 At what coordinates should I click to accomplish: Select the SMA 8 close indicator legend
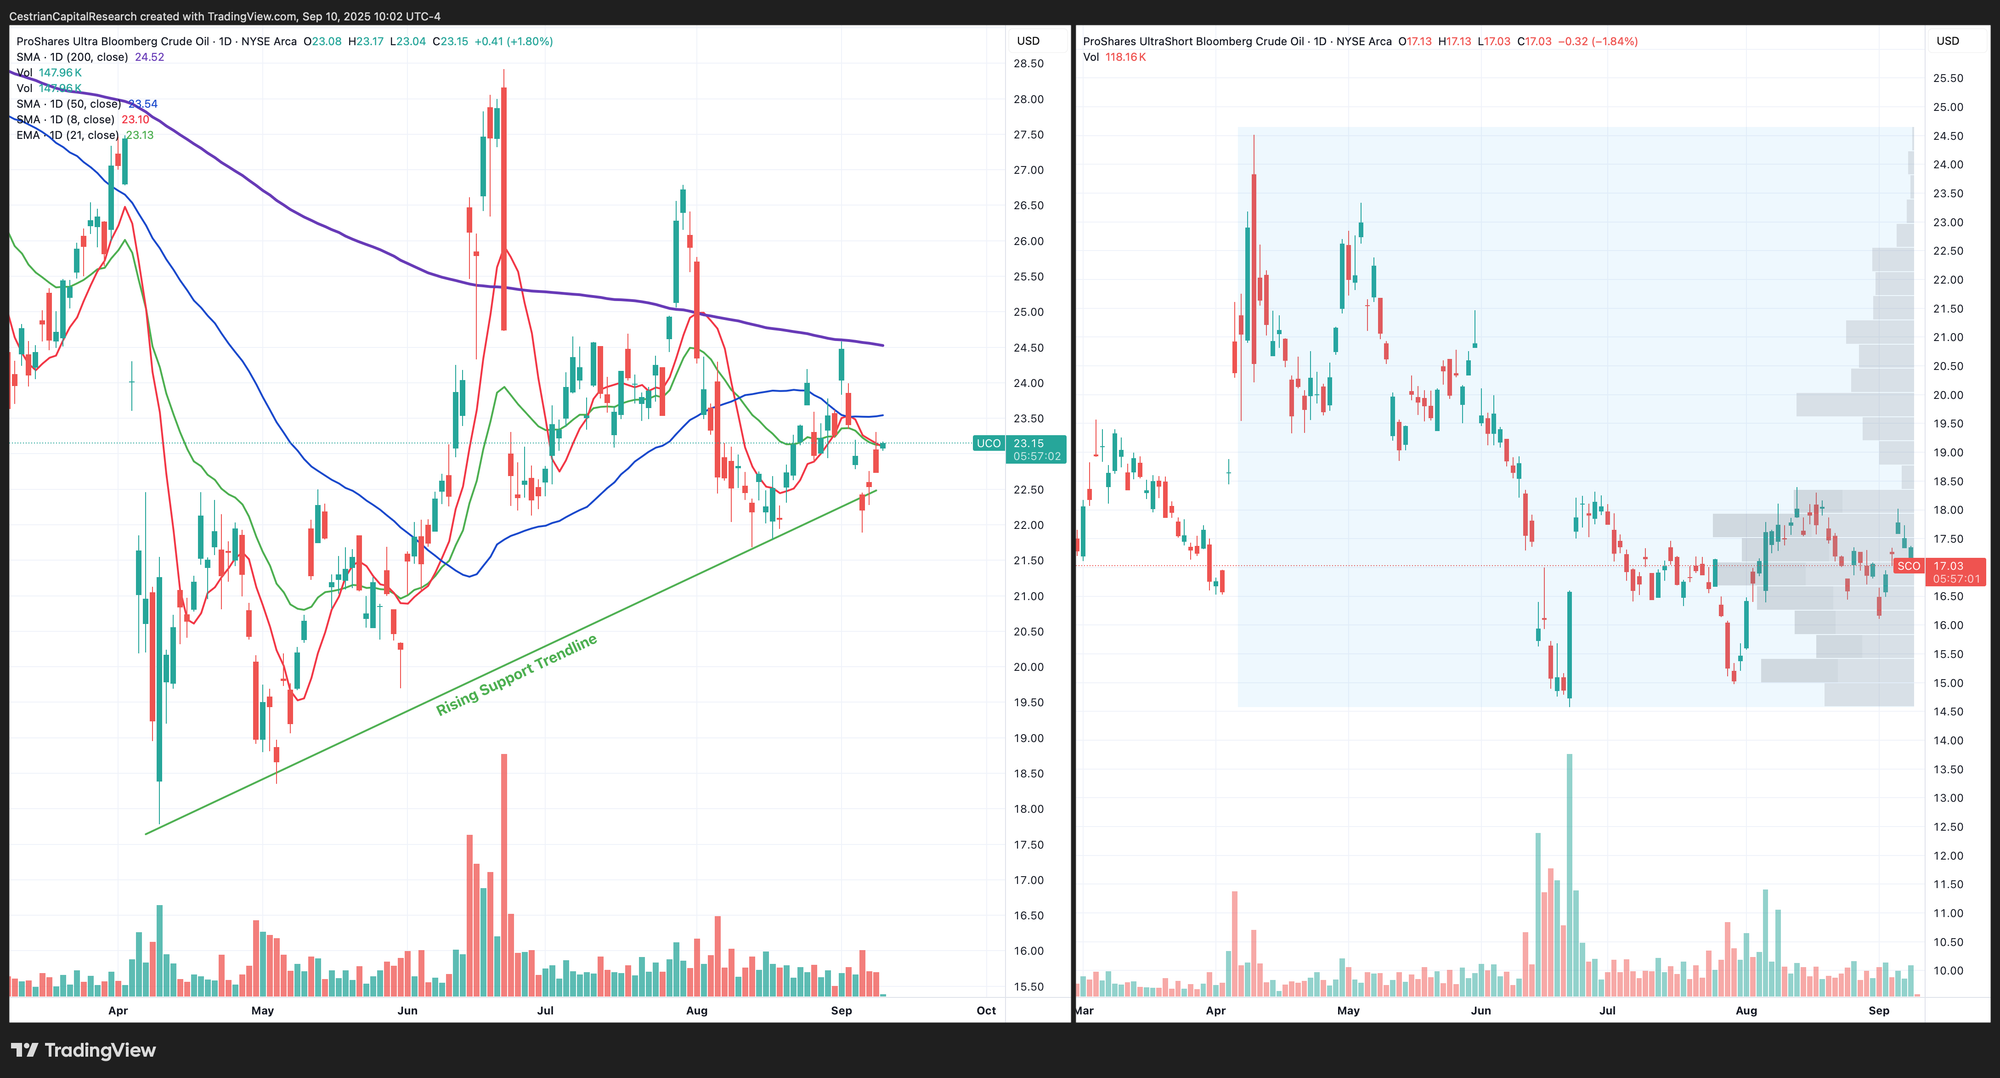coord(83,120)
